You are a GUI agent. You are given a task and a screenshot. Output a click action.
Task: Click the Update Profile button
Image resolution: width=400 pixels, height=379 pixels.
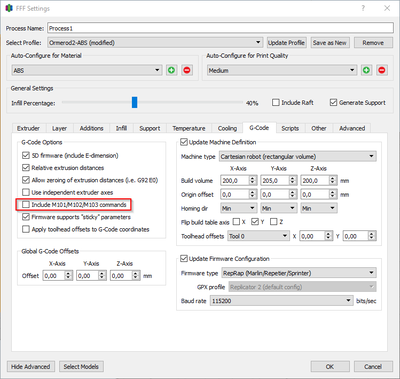coord(287,43)
